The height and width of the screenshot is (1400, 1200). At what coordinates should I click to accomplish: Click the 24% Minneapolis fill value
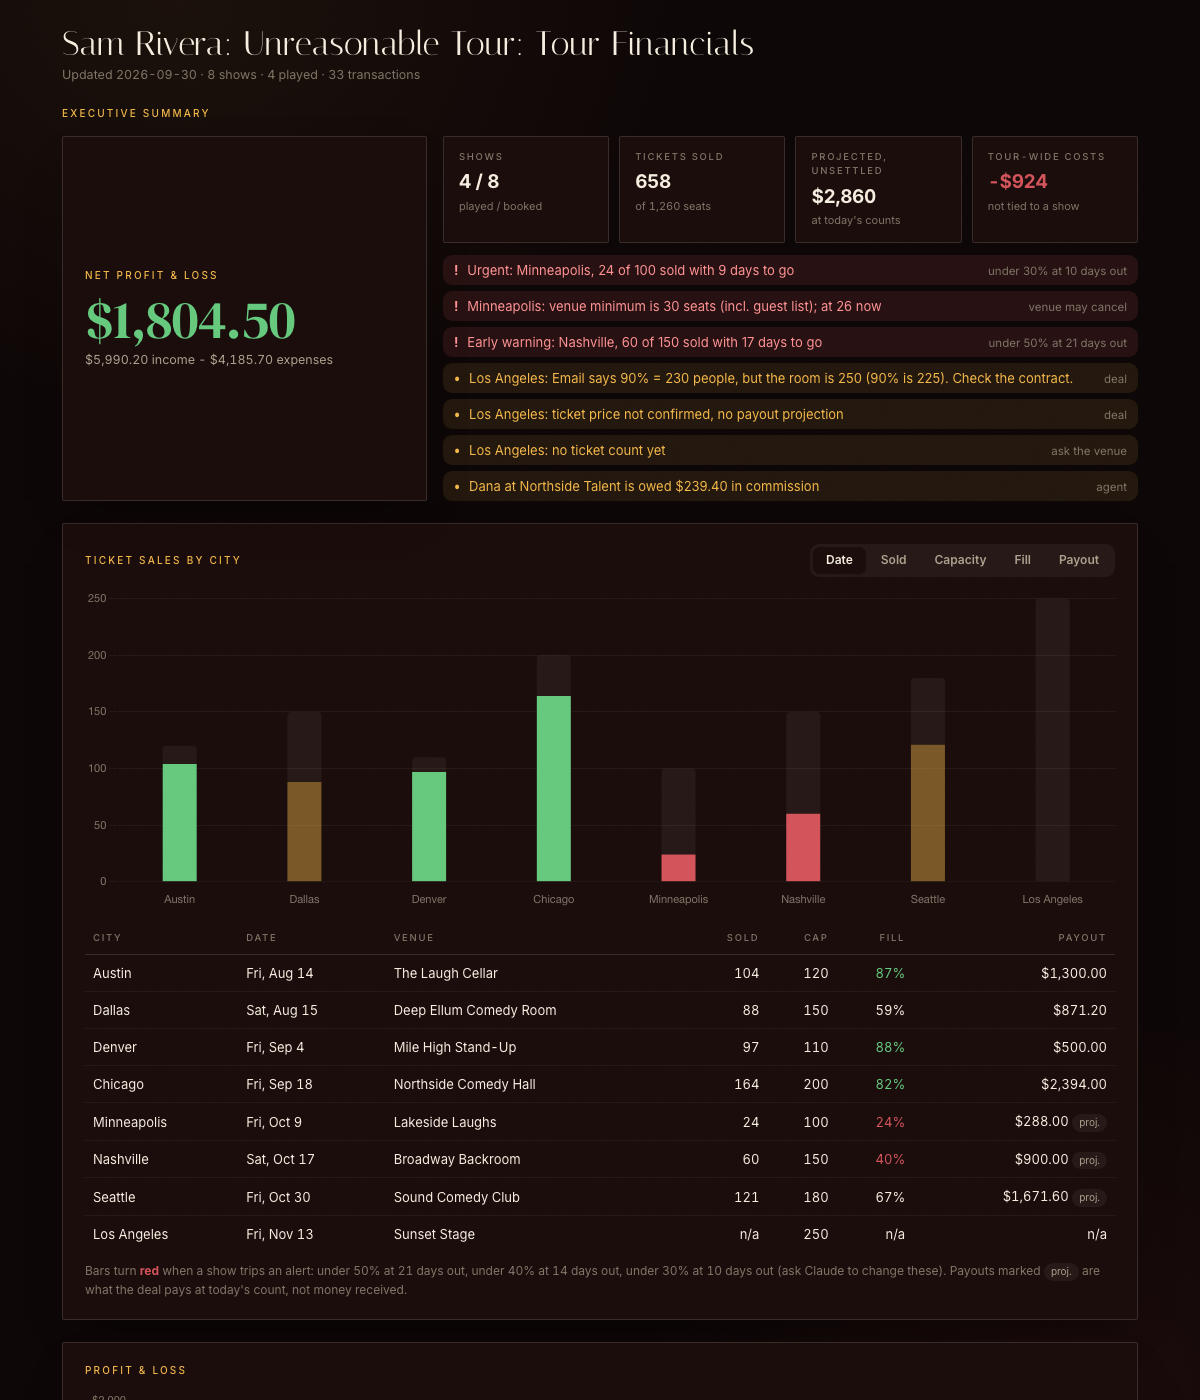[890, 1122]
